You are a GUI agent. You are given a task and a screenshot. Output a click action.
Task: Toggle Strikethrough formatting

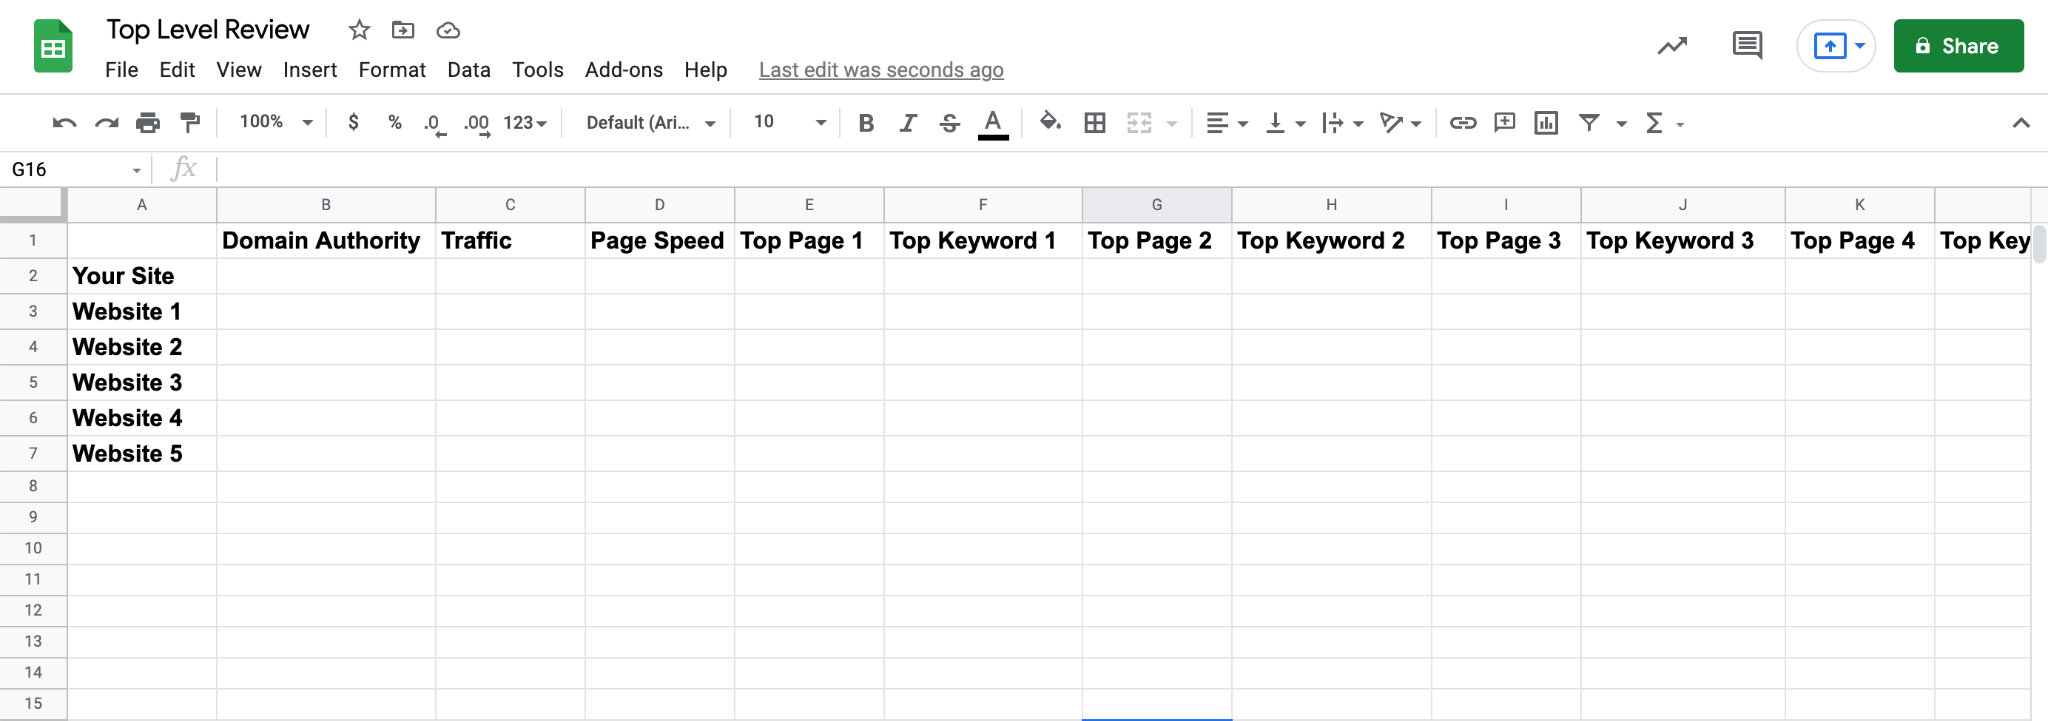coord(950,123)
